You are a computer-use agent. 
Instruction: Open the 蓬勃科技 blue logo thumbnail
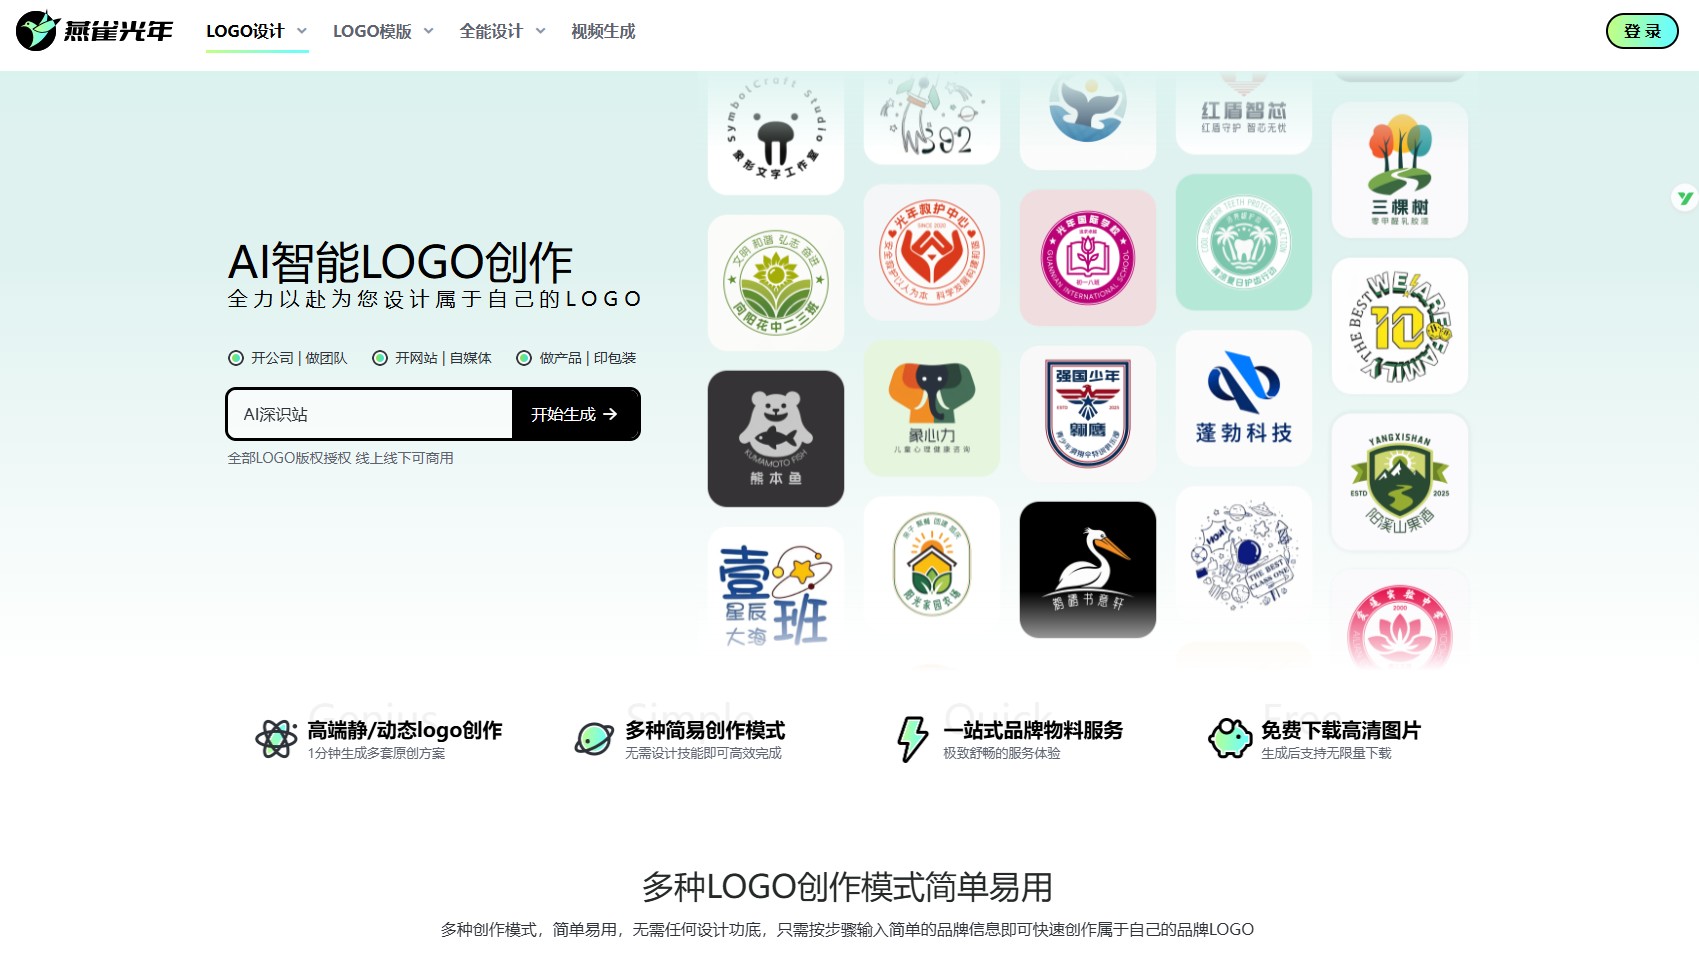click(1243, 398)
